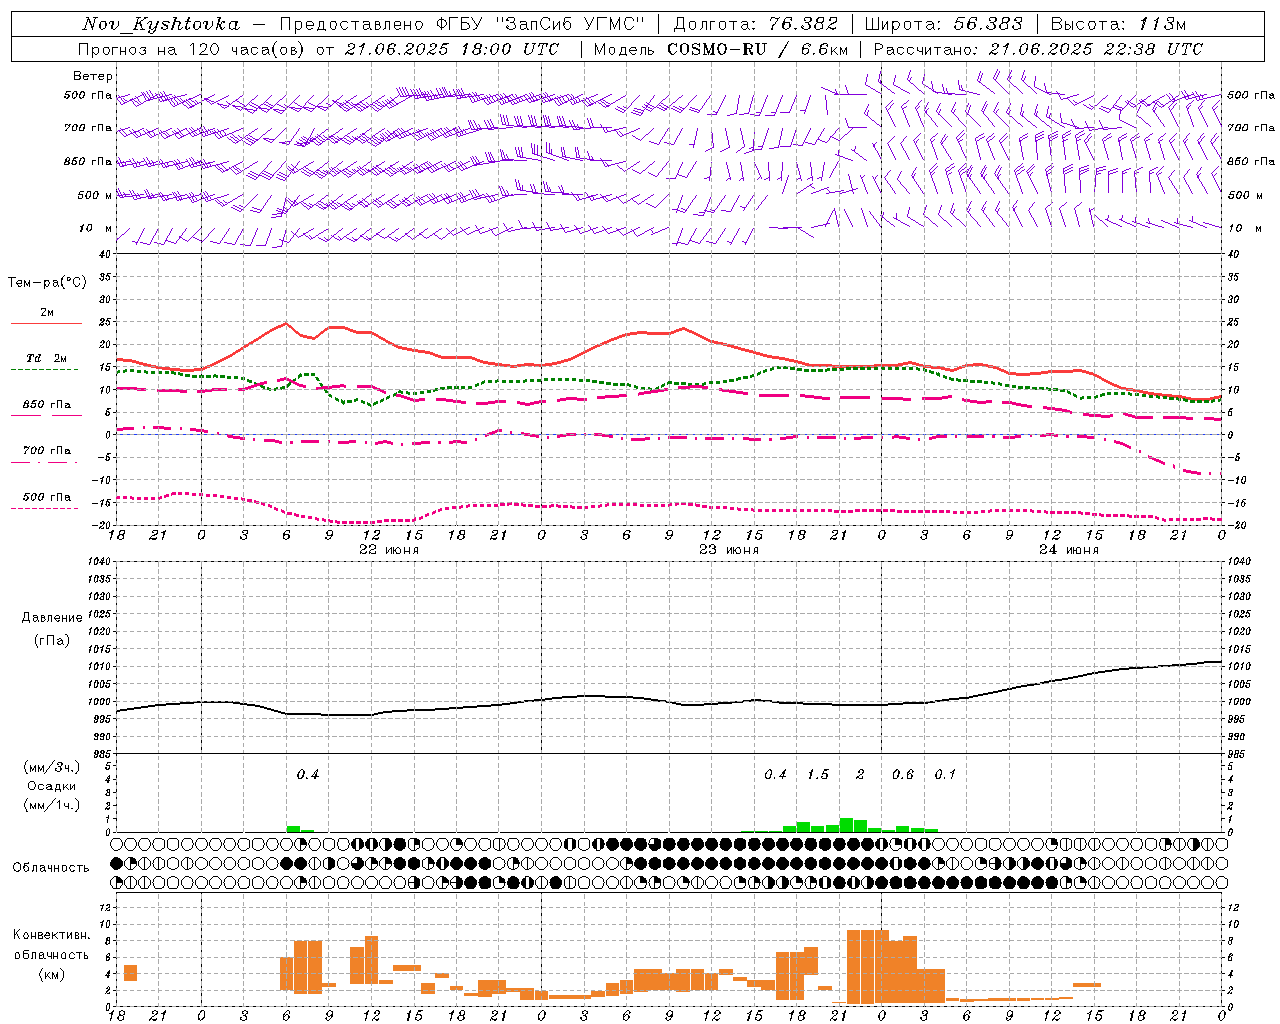Click the 'Осадки' precipitation label
The image size is (1280, 1024).
point(52,786)
